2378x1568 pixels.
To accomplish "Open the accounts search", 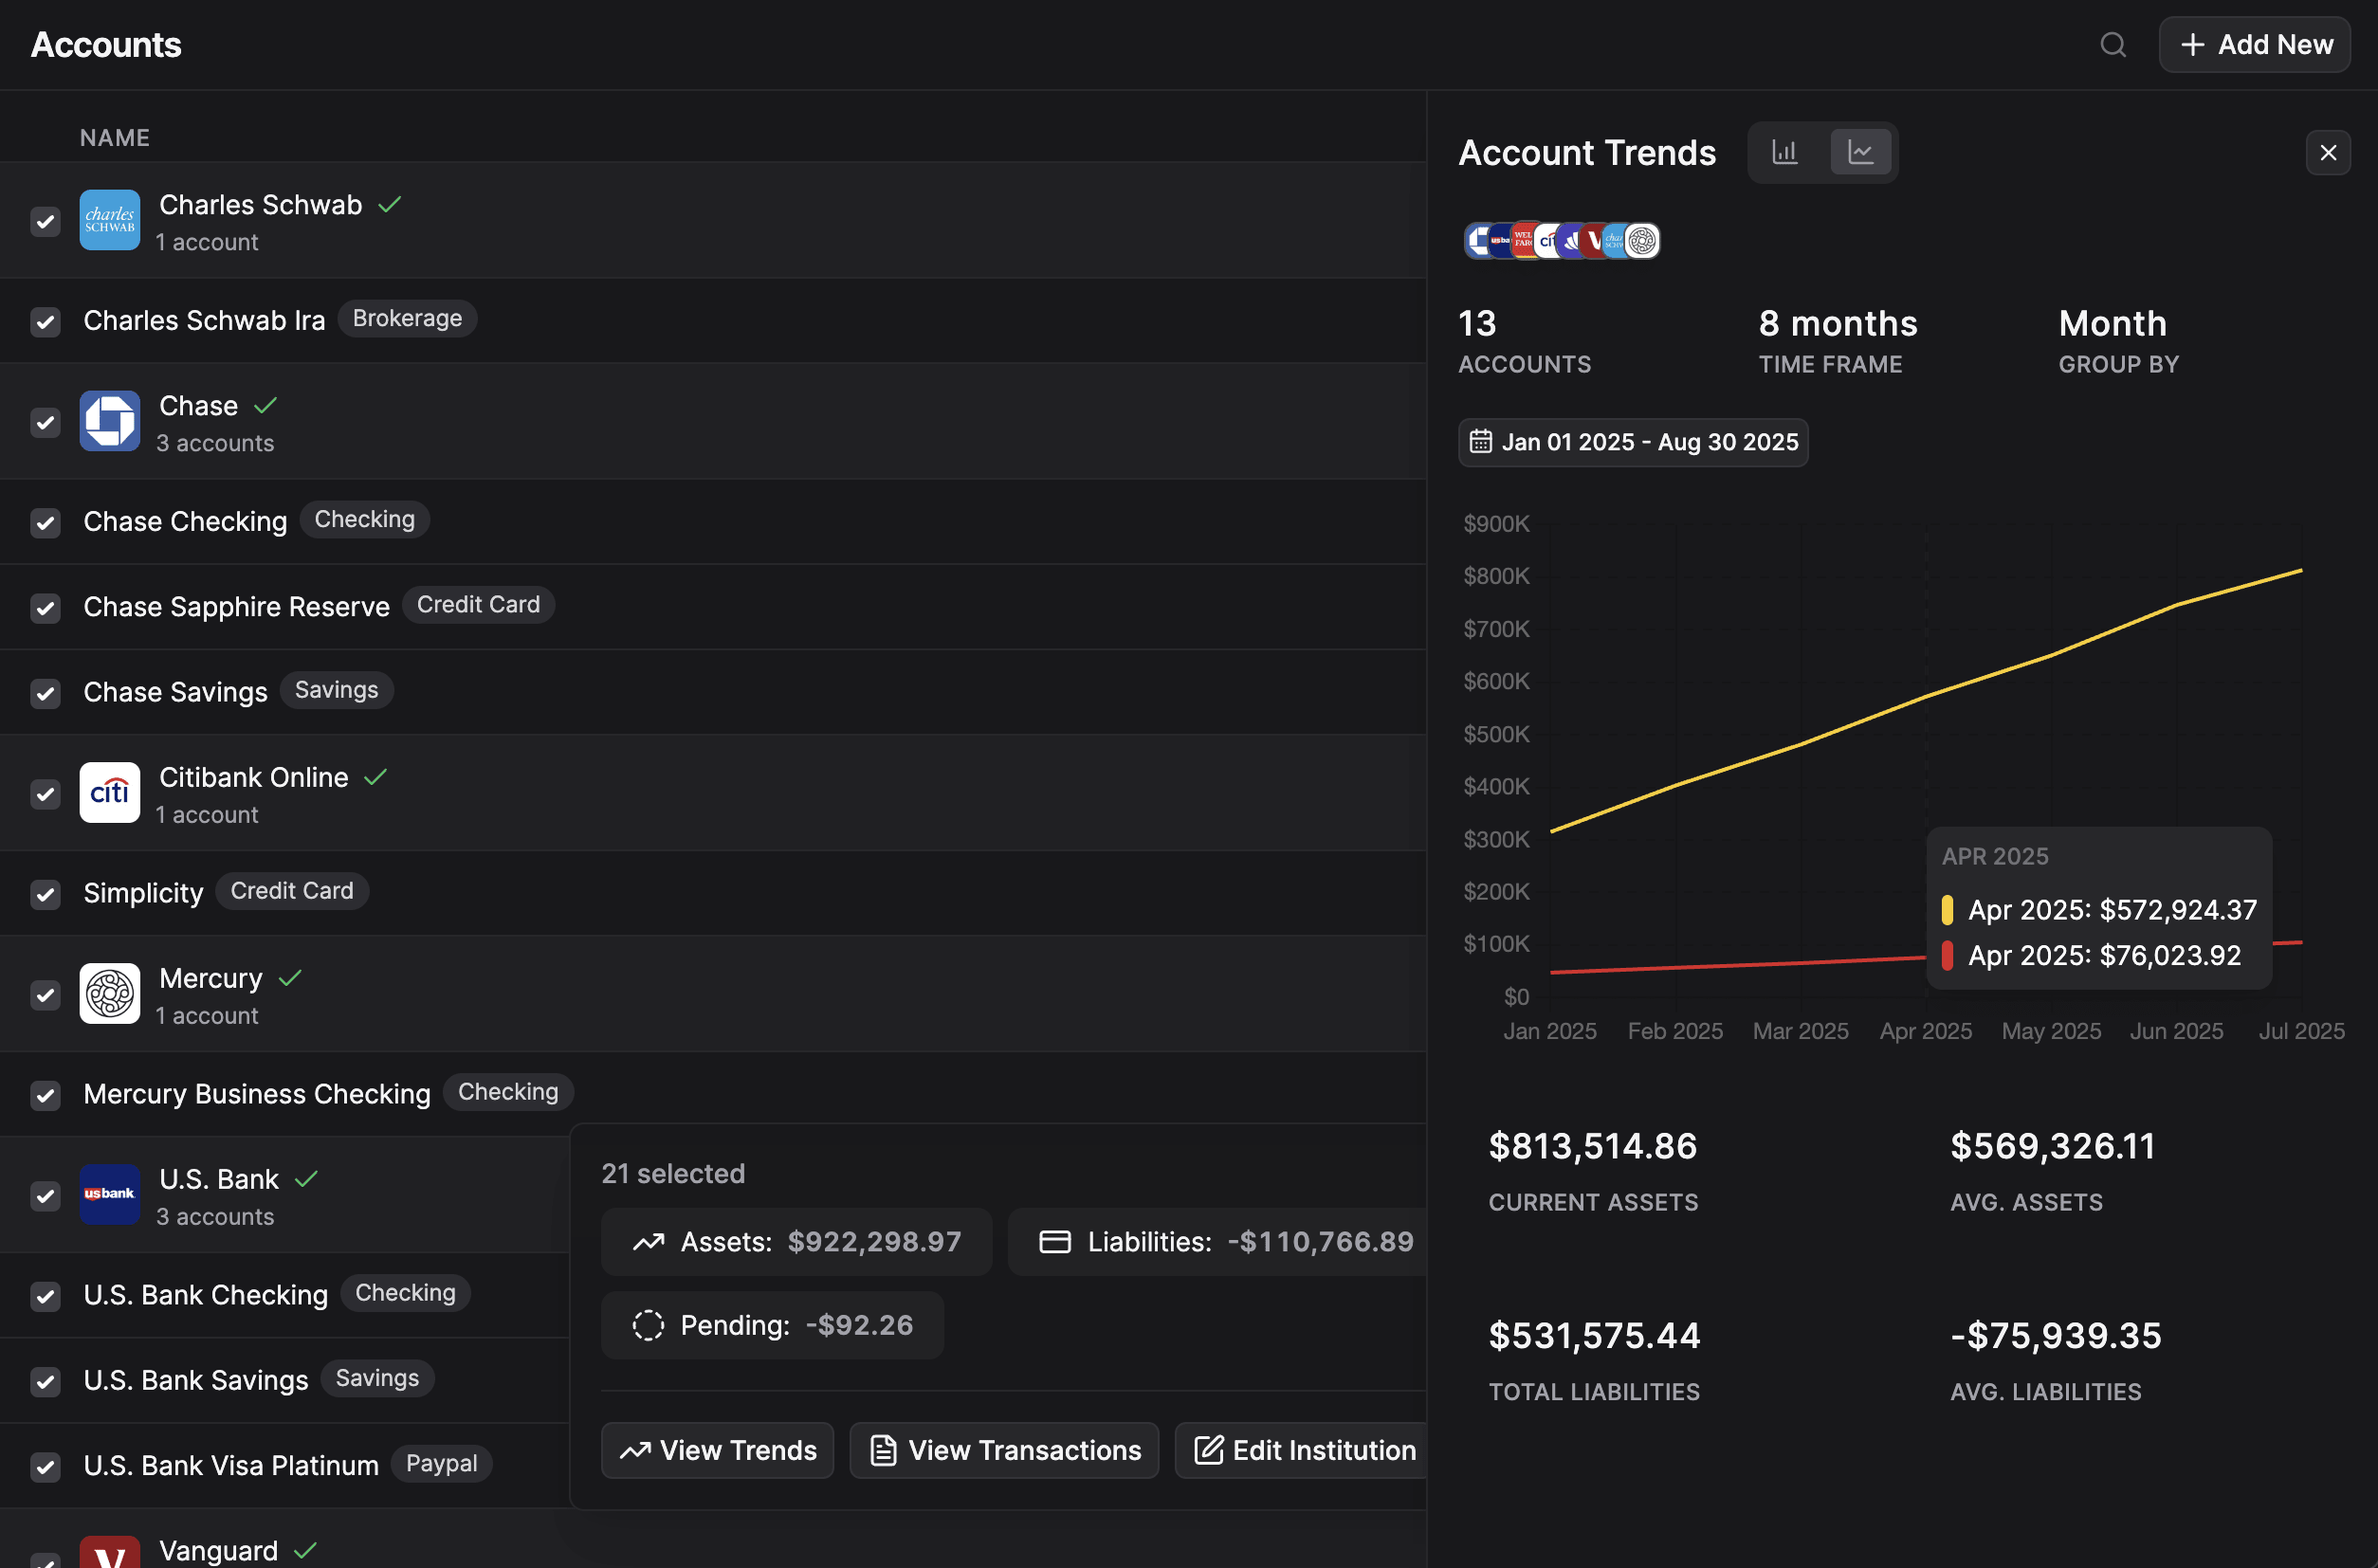I will tap(2113, 44).
